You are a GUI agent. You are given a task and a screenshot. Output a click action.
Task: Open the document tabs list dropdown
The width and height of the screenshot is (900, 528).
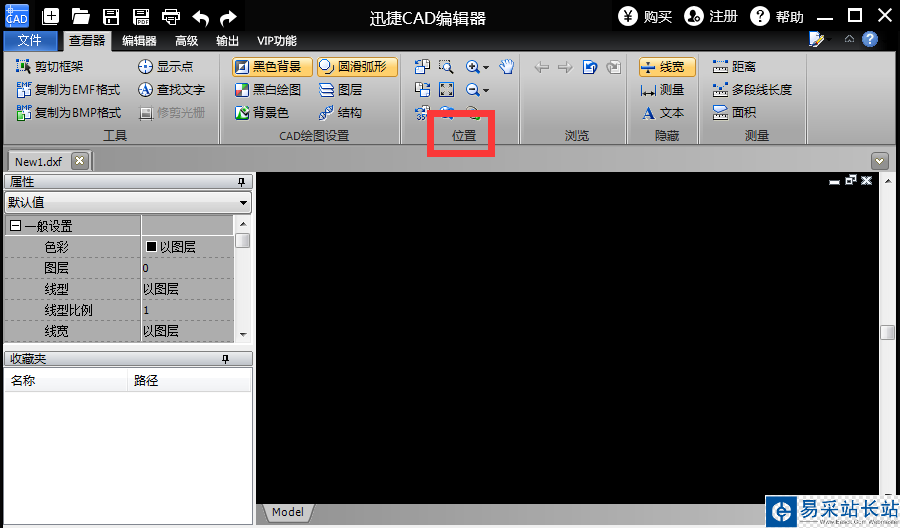coord(879,161)
